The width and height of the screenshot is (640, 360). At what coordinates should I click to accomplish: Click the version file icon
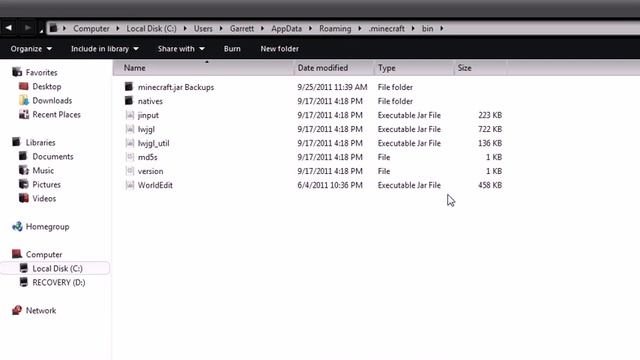tap(130, 171)
